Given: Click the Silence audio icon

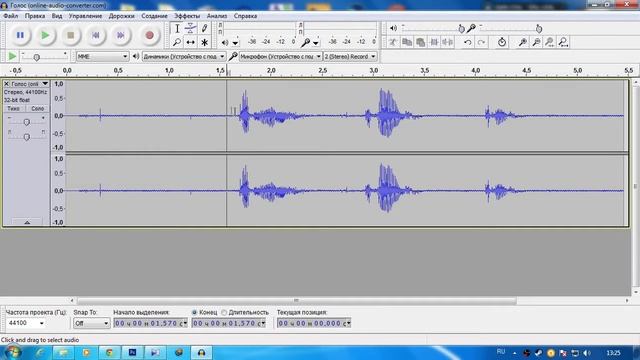Looking at the screenshot, I should pyautogui.click(x=448, y=42).
